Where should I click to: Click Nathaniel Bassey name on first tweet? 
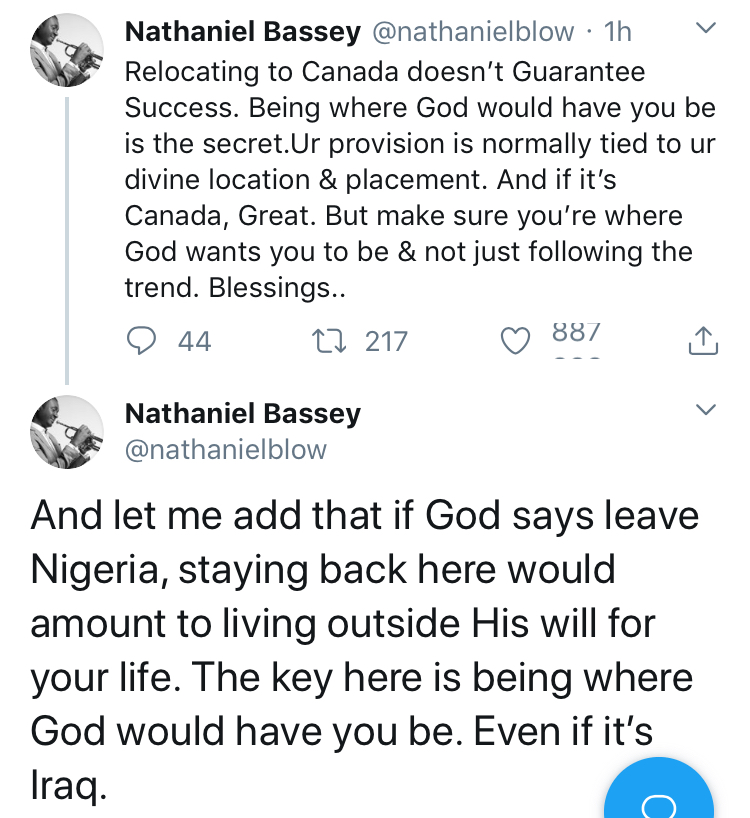(x=242, y=32)
